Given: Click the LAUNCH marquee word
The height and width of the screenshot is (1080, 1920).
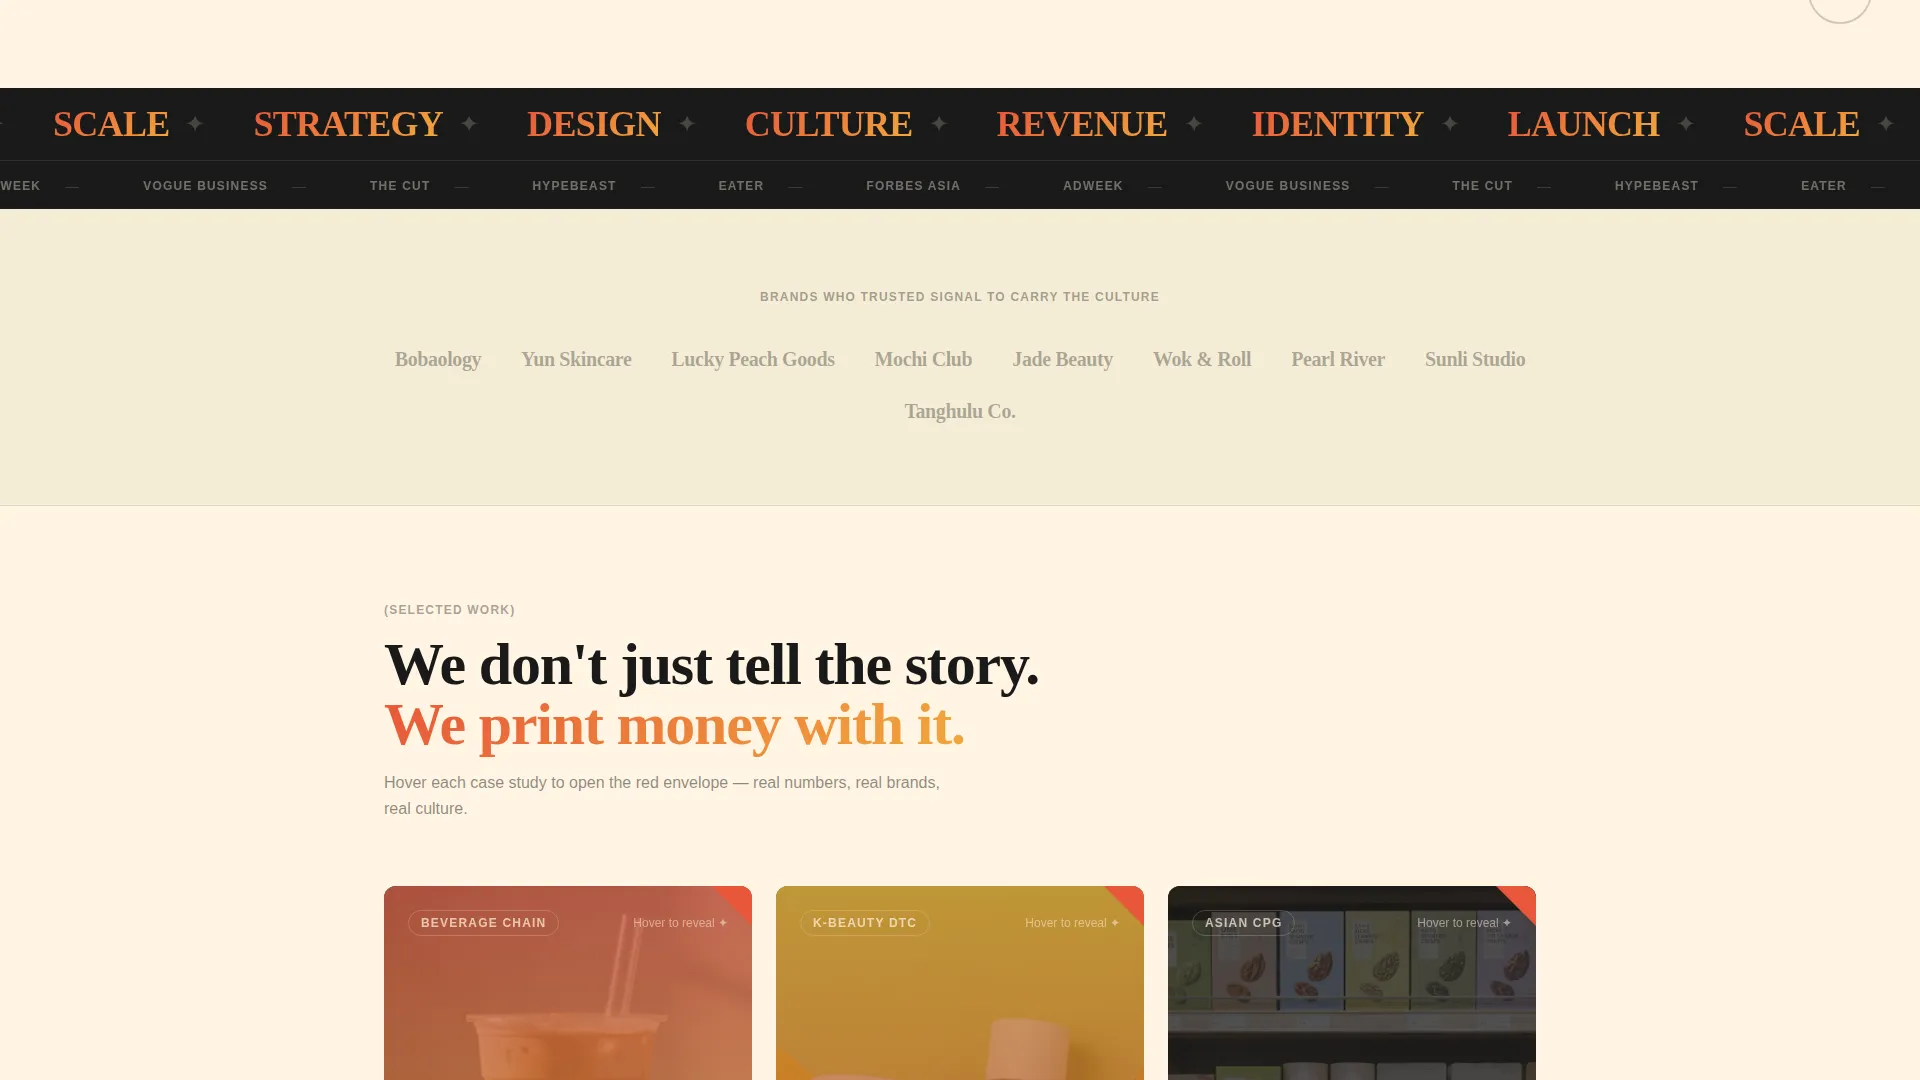Looking at the screenshot, I should coord(1583,124).
